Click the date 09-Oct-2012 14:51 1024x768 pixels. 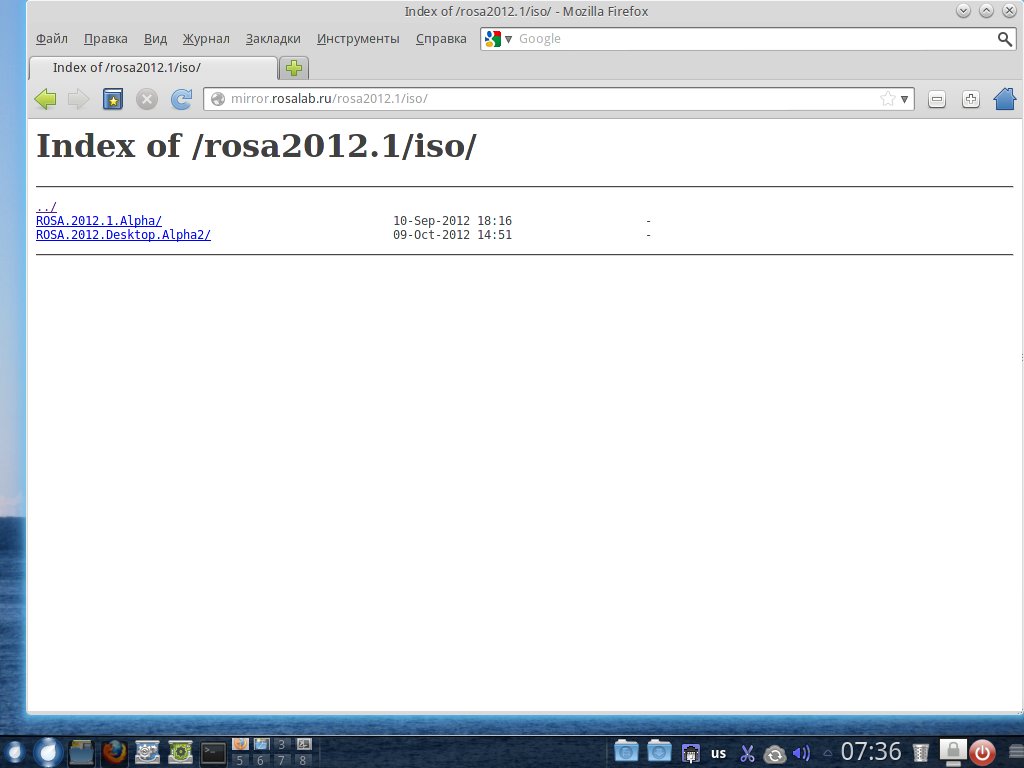point(453,235)
